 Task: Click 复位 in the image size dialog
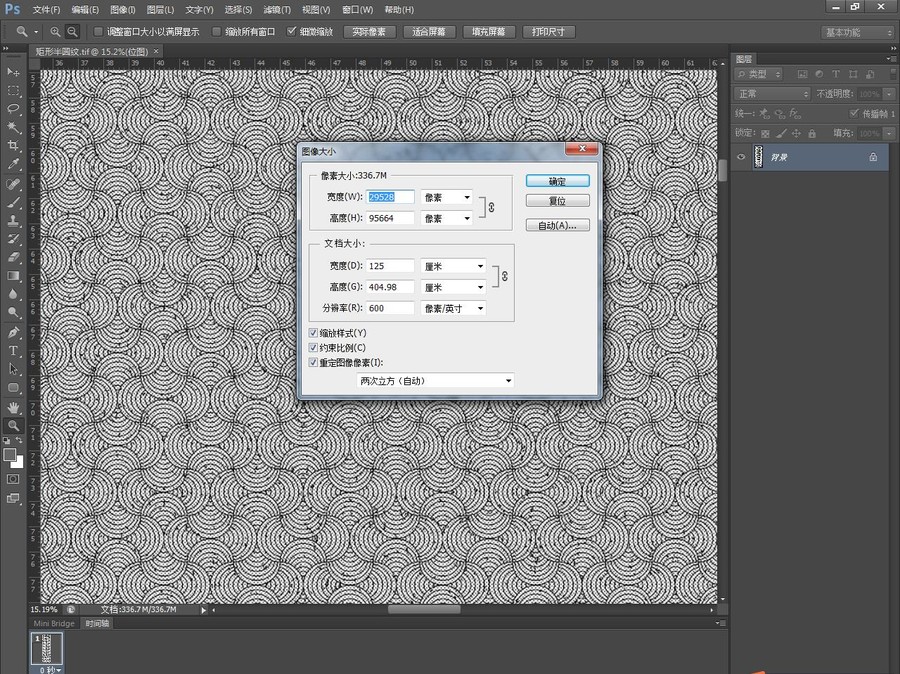[557, 201]
